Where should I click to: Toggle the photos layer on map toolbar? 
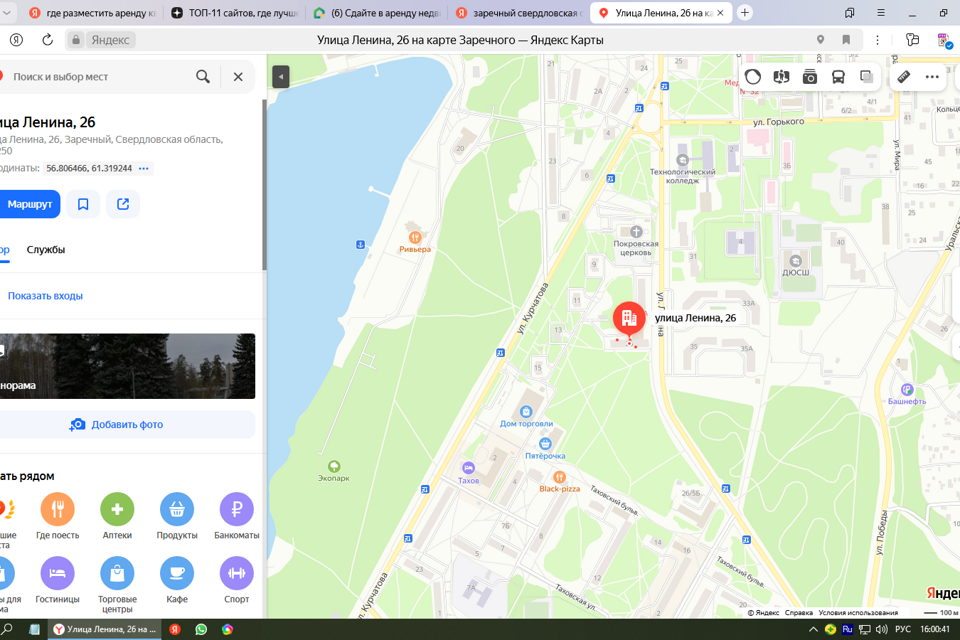click(x=810, y=77)
